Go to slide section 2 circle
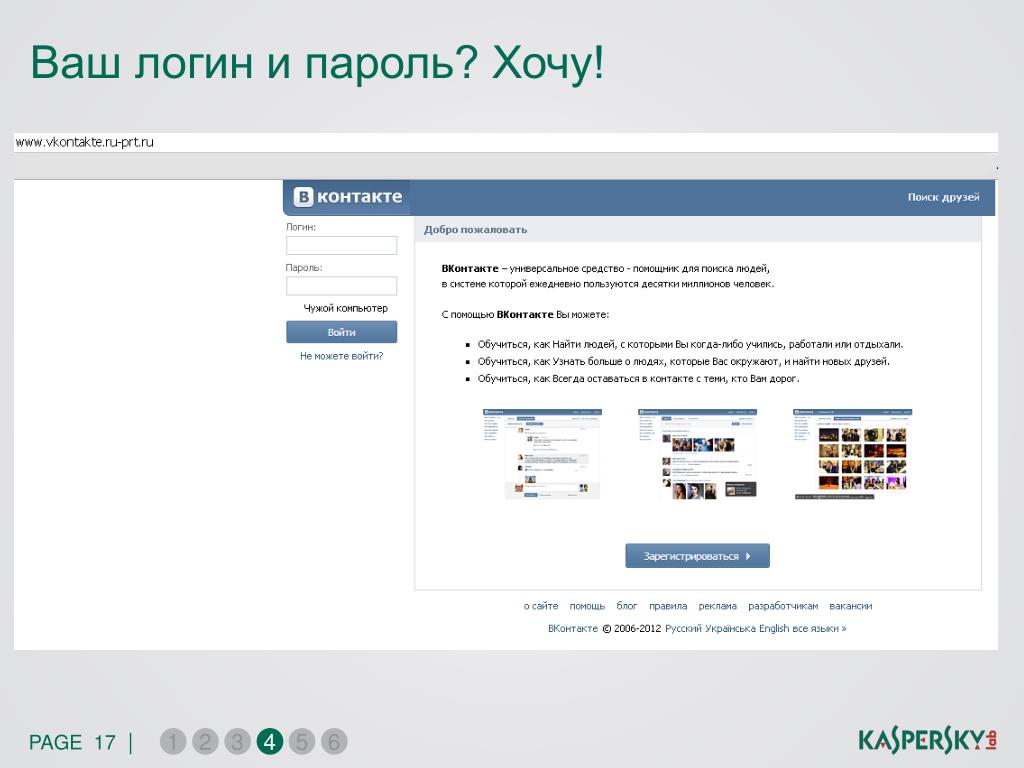Image resolution: width=1024 pixels, height=768 pixels. click(x=205, y=741)
